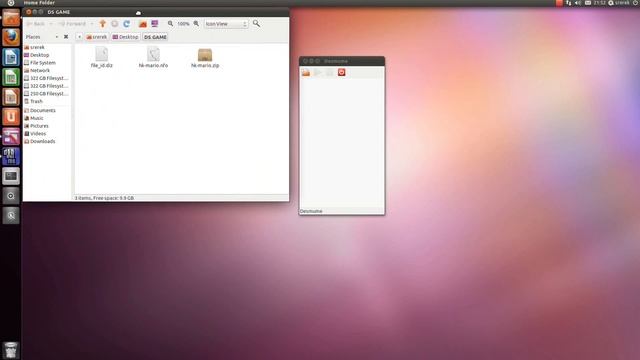Click the red quit icon in Desmume
Screen dimensions: 640x360
pos(342,73)
